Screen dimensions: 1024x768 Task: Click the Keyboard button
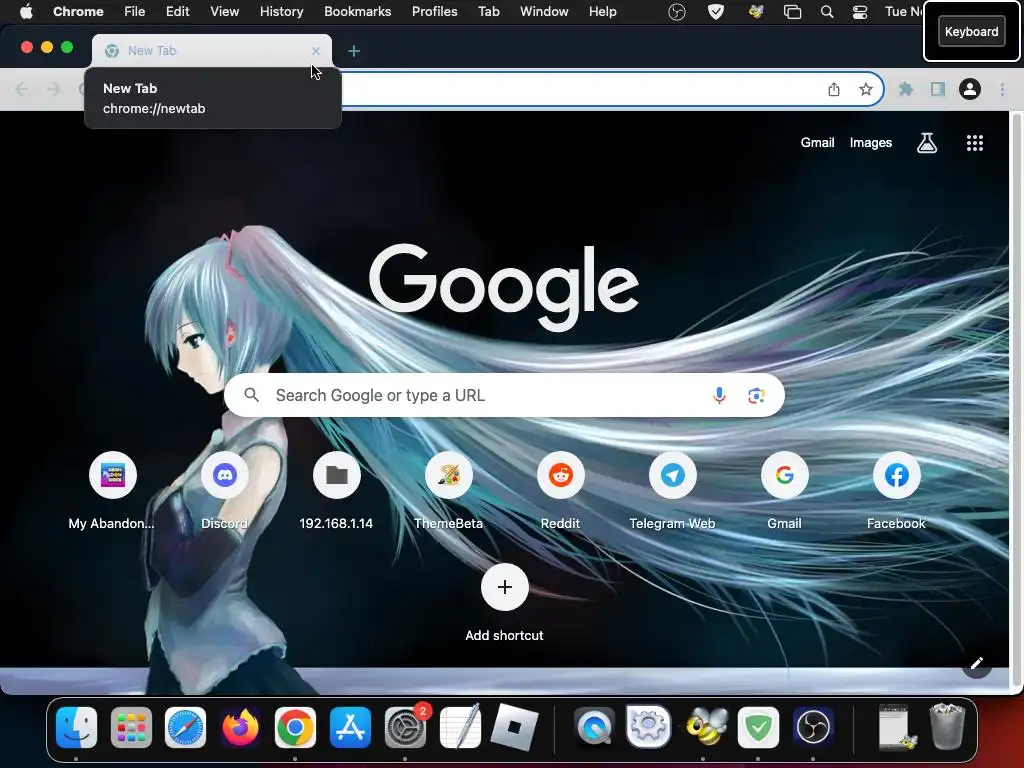click(971, 31)
